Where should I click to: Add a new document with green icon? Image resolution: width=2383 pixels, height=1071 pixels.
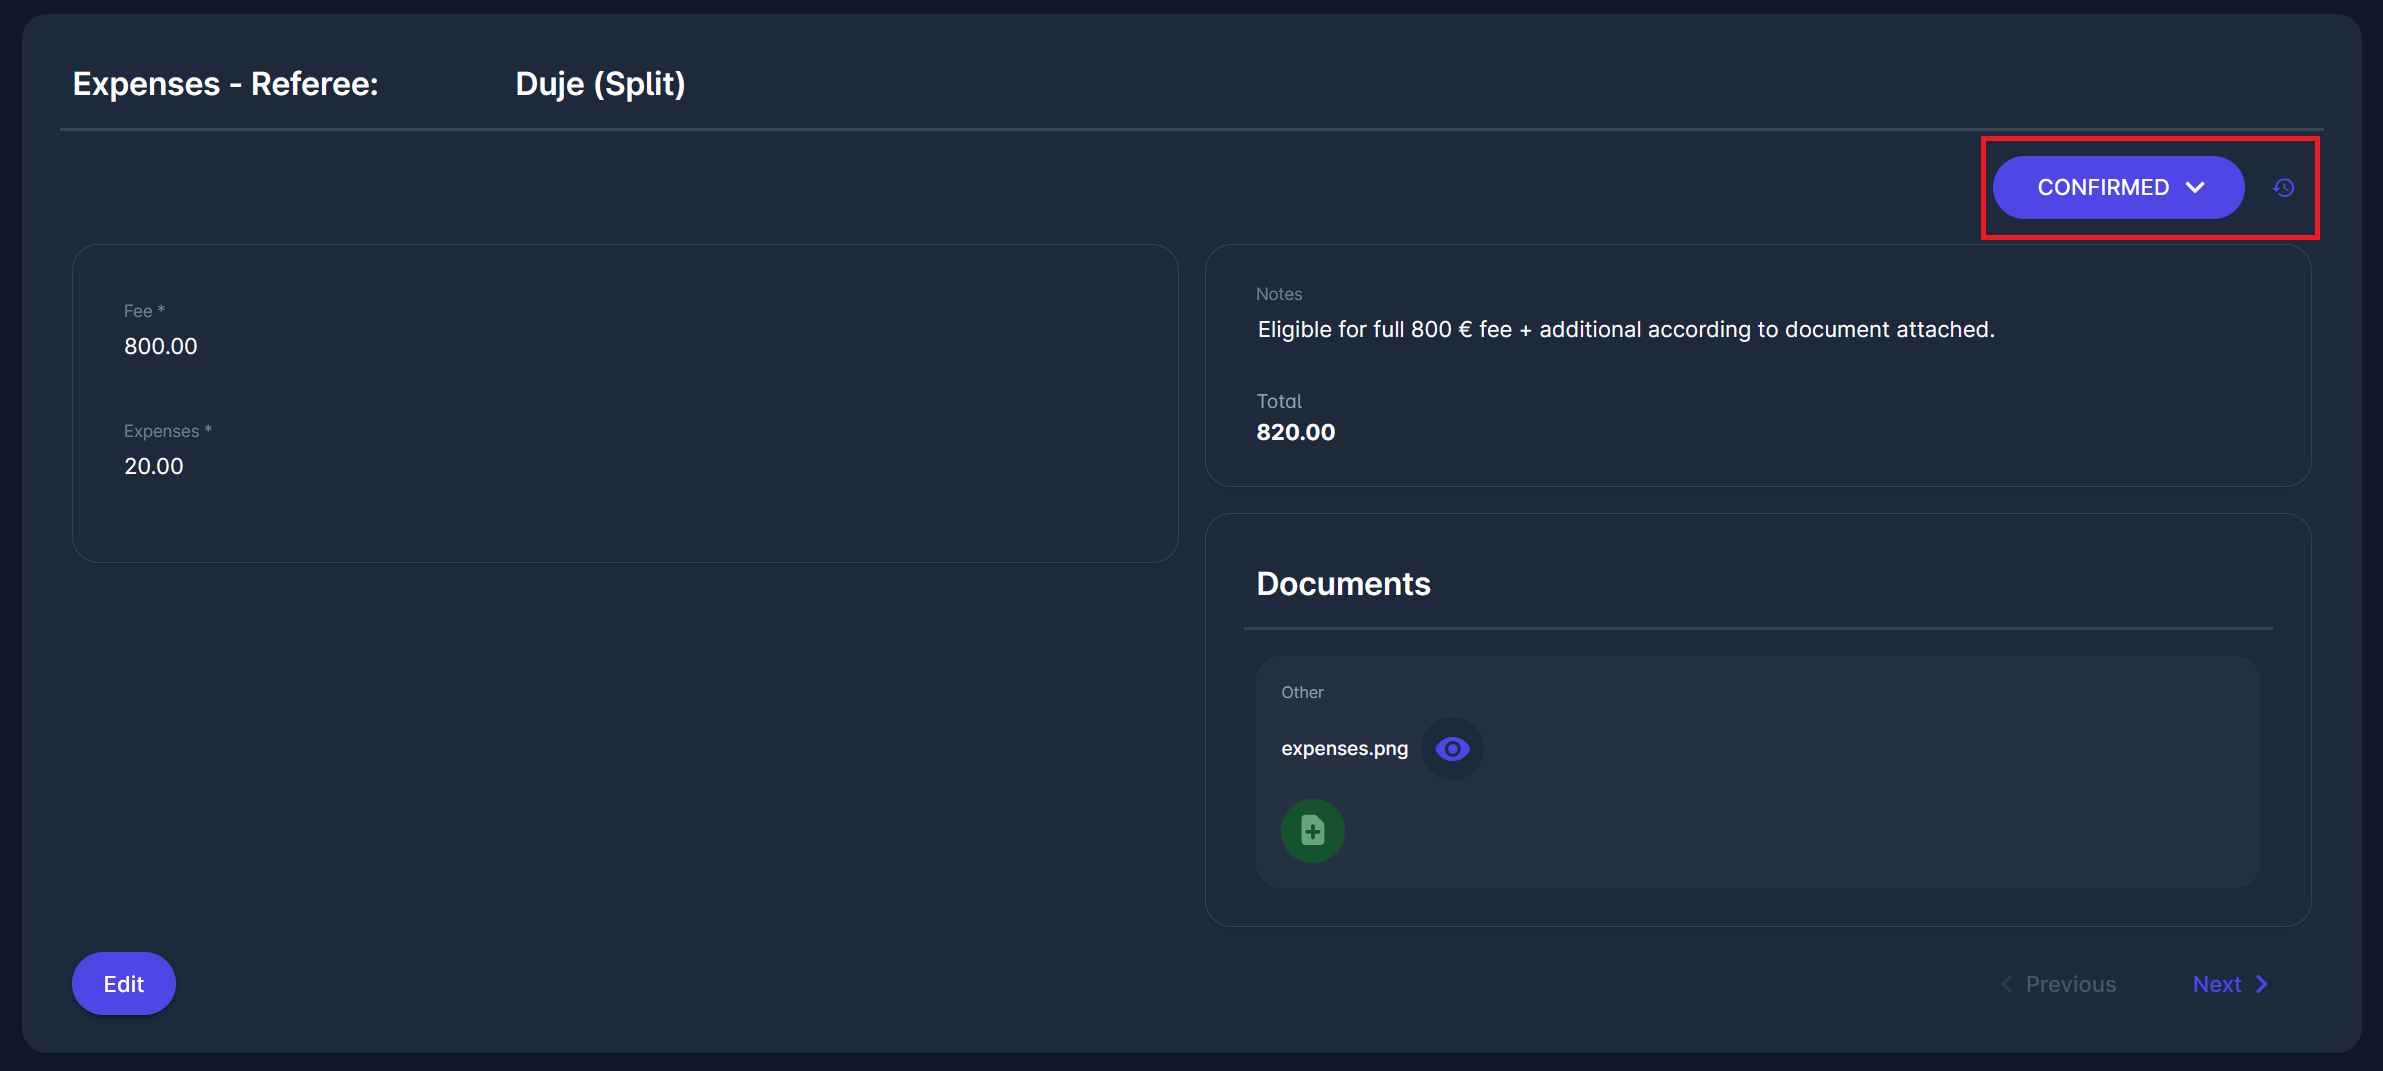tap(1312, 831)
